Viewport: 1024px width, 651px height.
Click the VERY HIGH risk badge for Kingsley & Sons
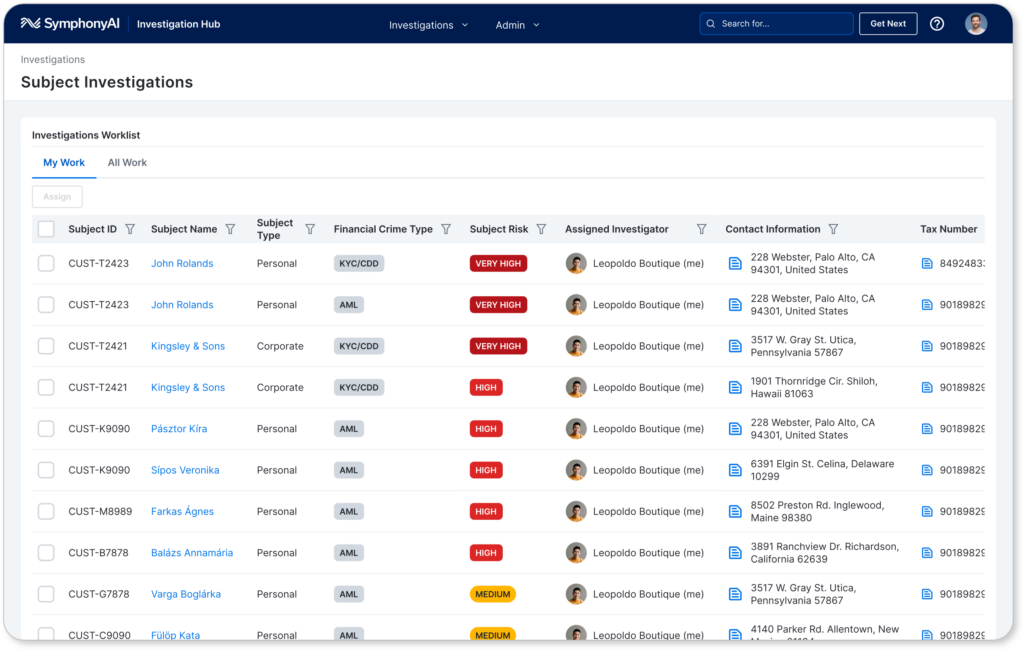click(x=498, y=346)
